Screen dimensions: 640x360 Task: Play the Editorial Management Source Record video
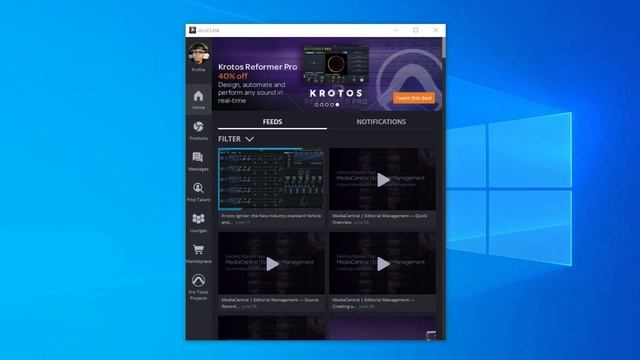pos(272,264)
